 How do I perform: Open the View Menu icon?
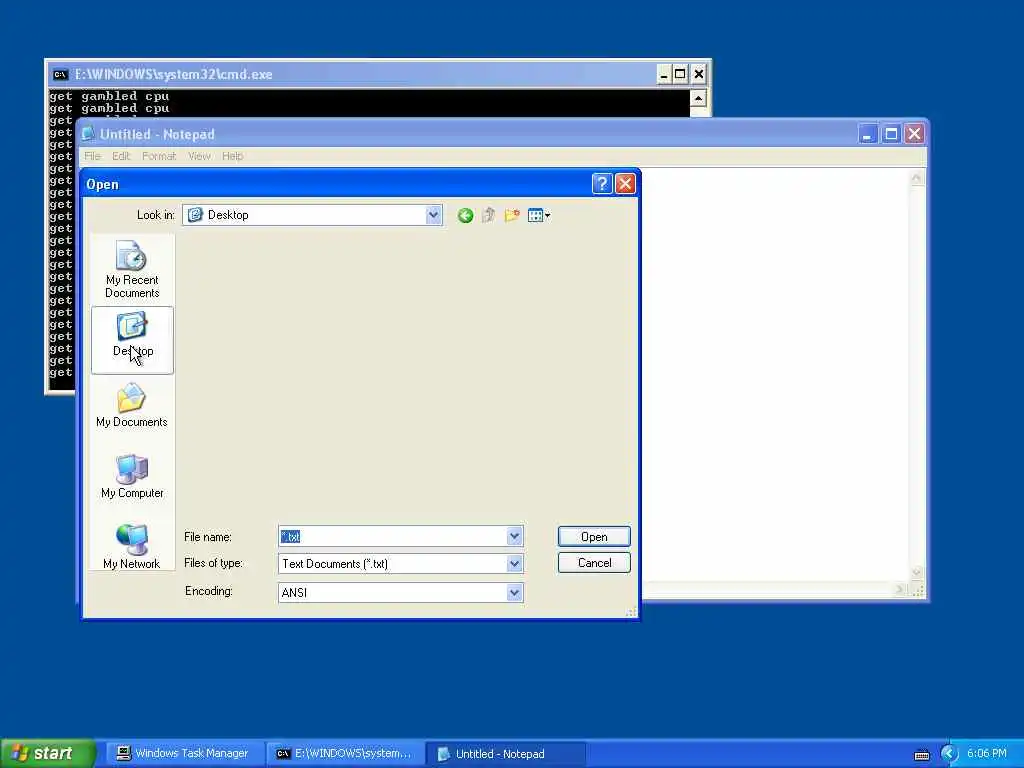[539, 216]
